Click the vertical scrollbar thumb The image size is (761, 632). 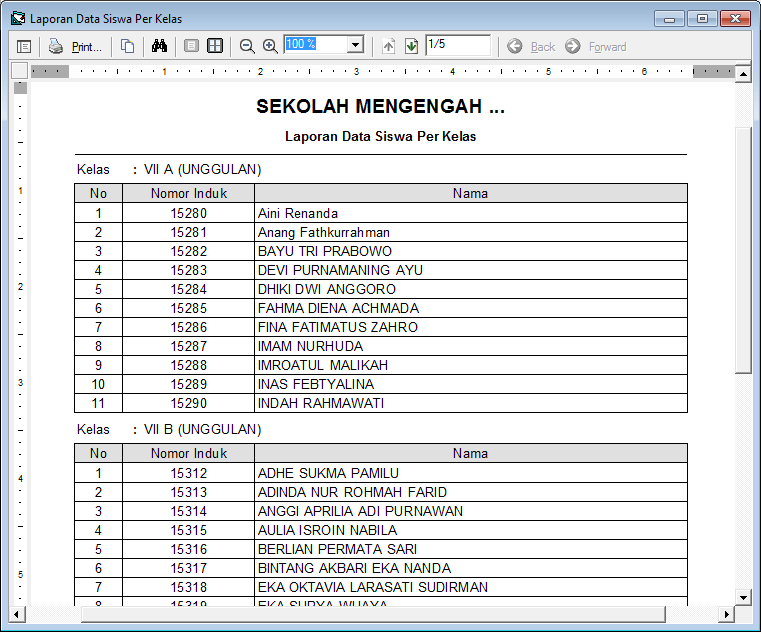(x=743, y=250)
